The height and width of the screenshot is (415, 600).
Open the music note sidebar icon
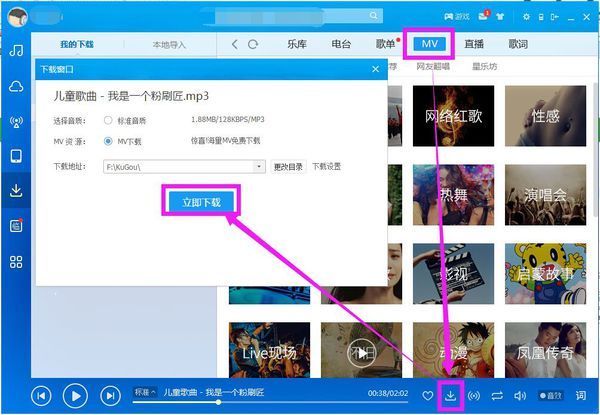coord(16,50)
